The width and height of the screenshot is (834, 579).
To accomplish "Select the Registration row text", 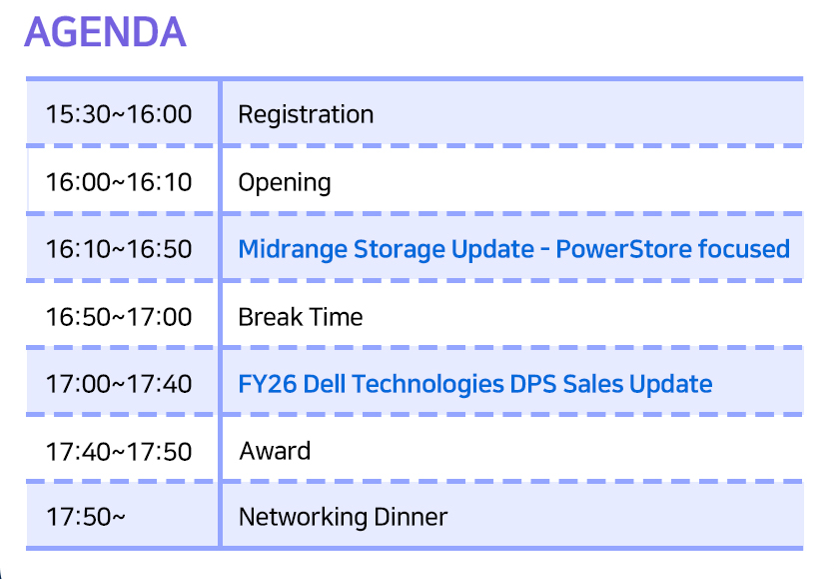I will (306, 114).
